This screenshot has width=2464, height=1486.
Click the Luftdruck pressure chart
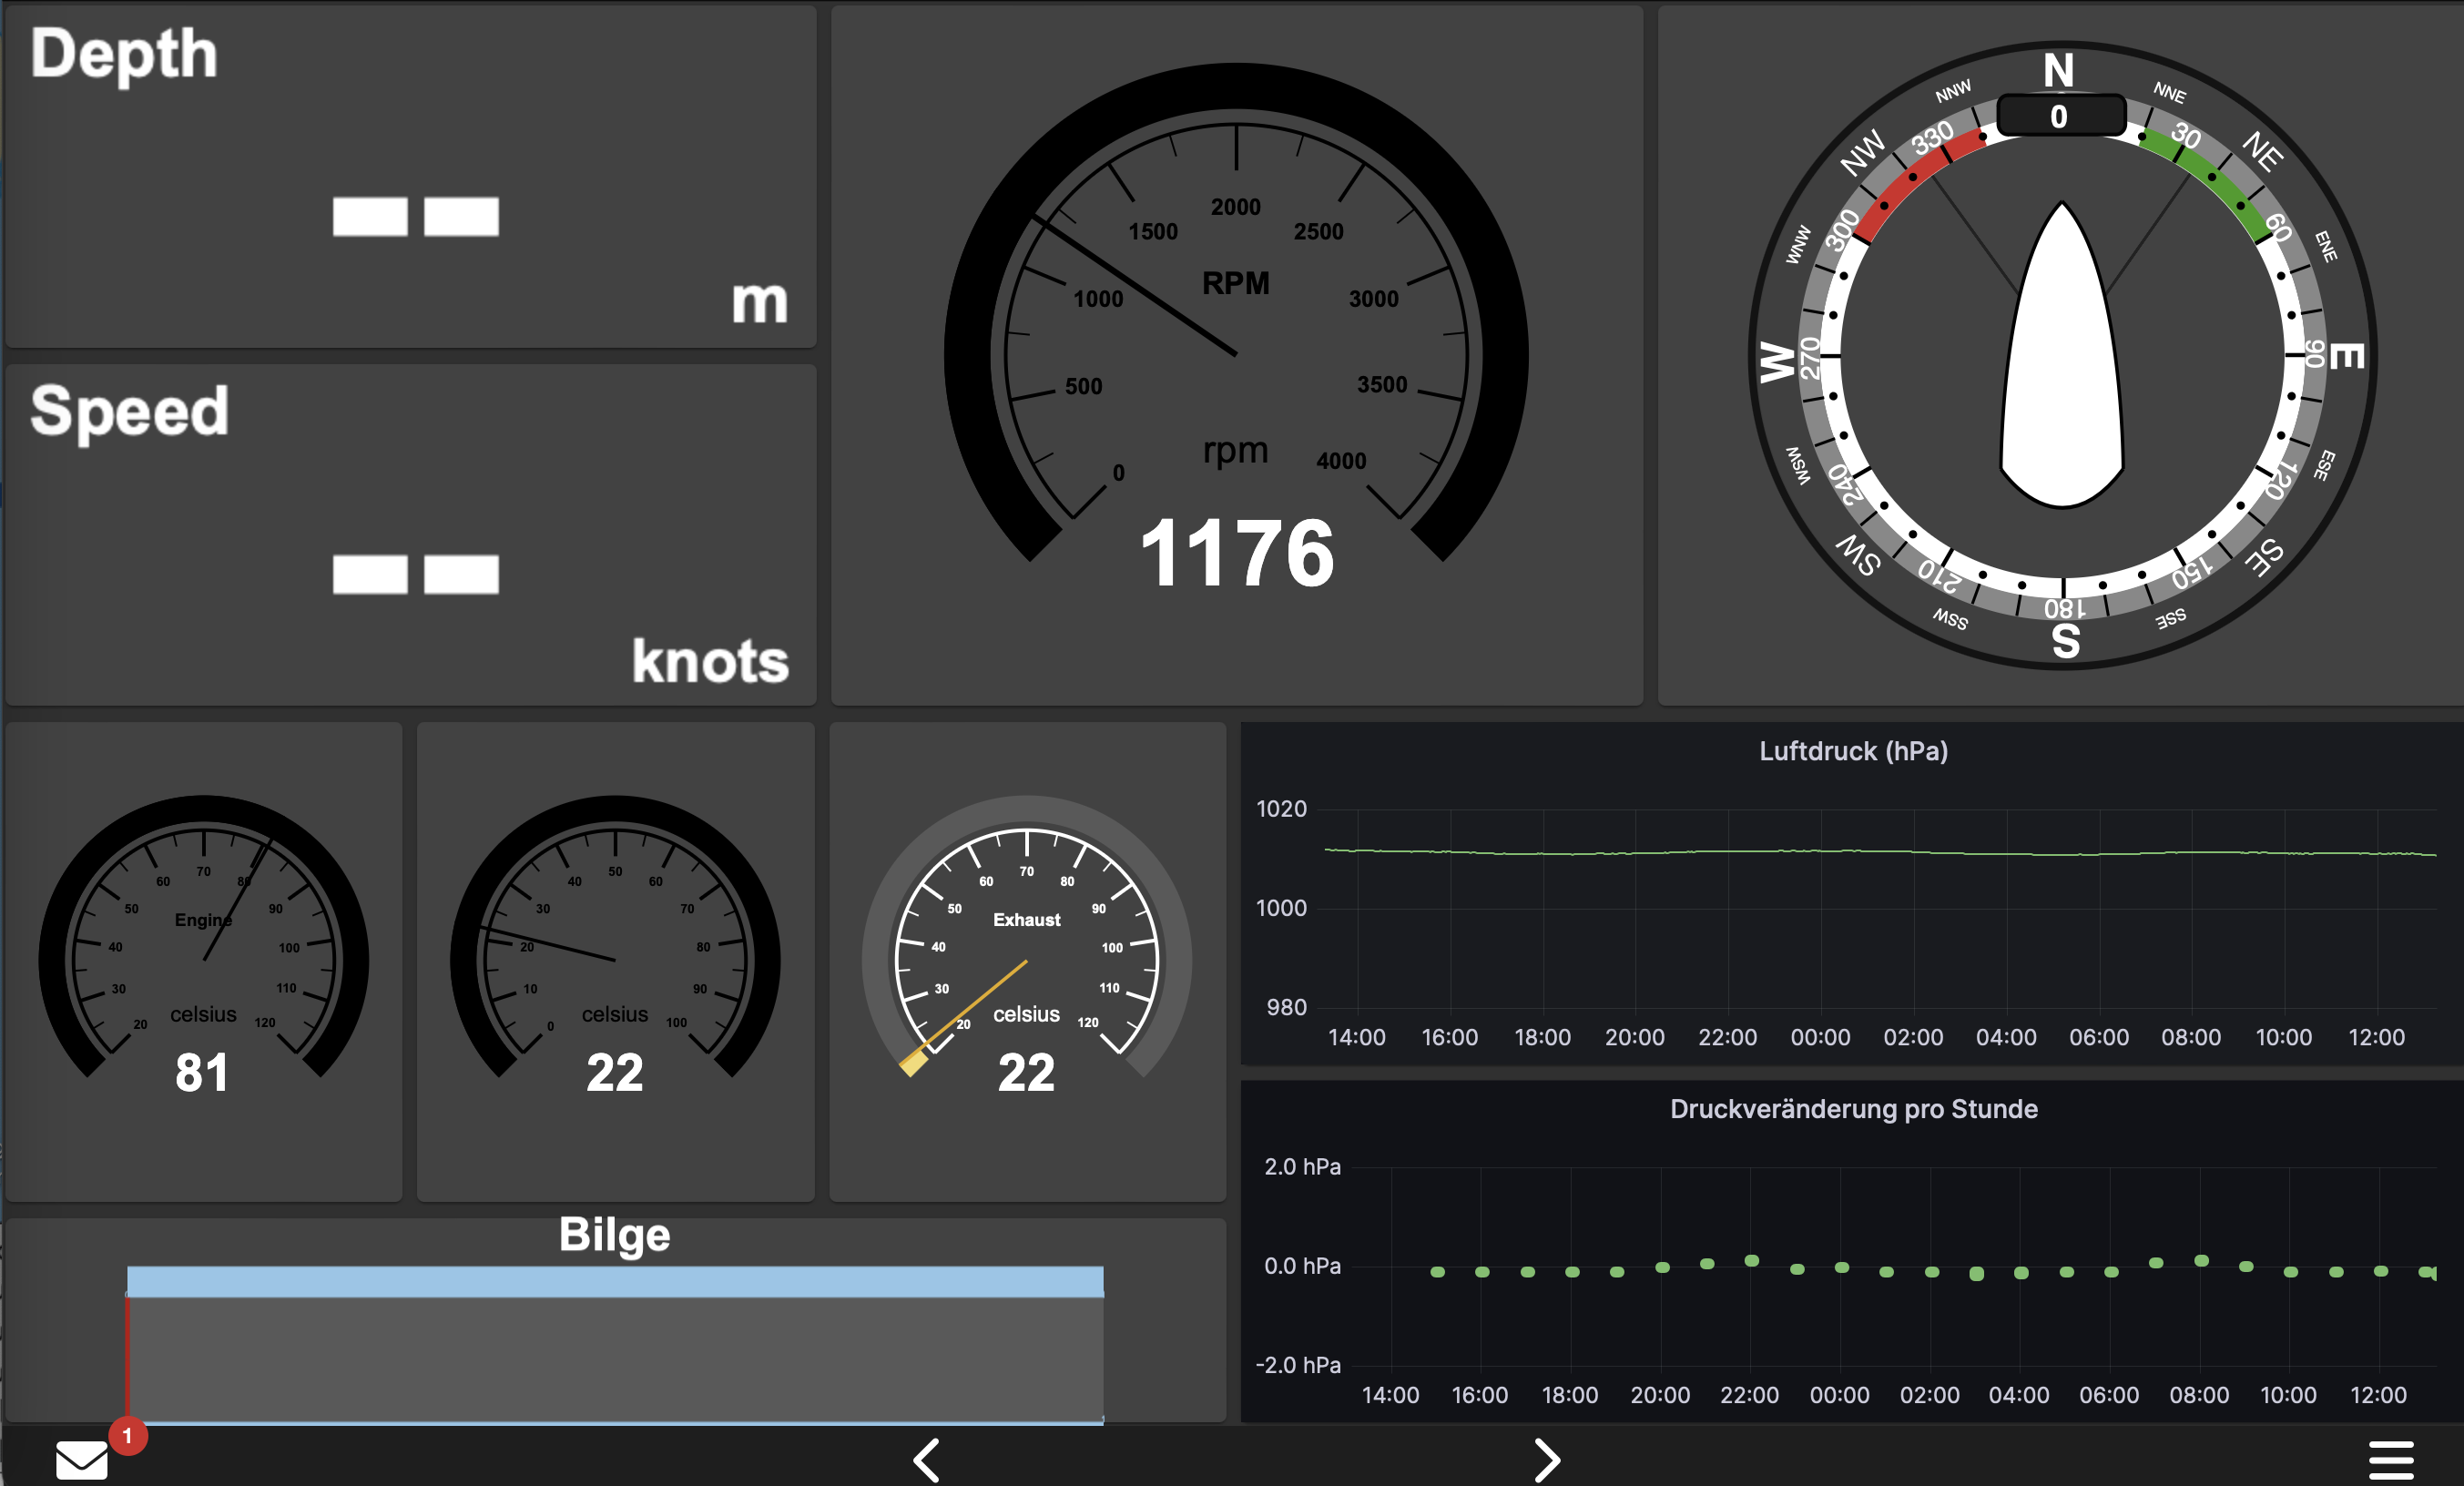[1850, 900]
